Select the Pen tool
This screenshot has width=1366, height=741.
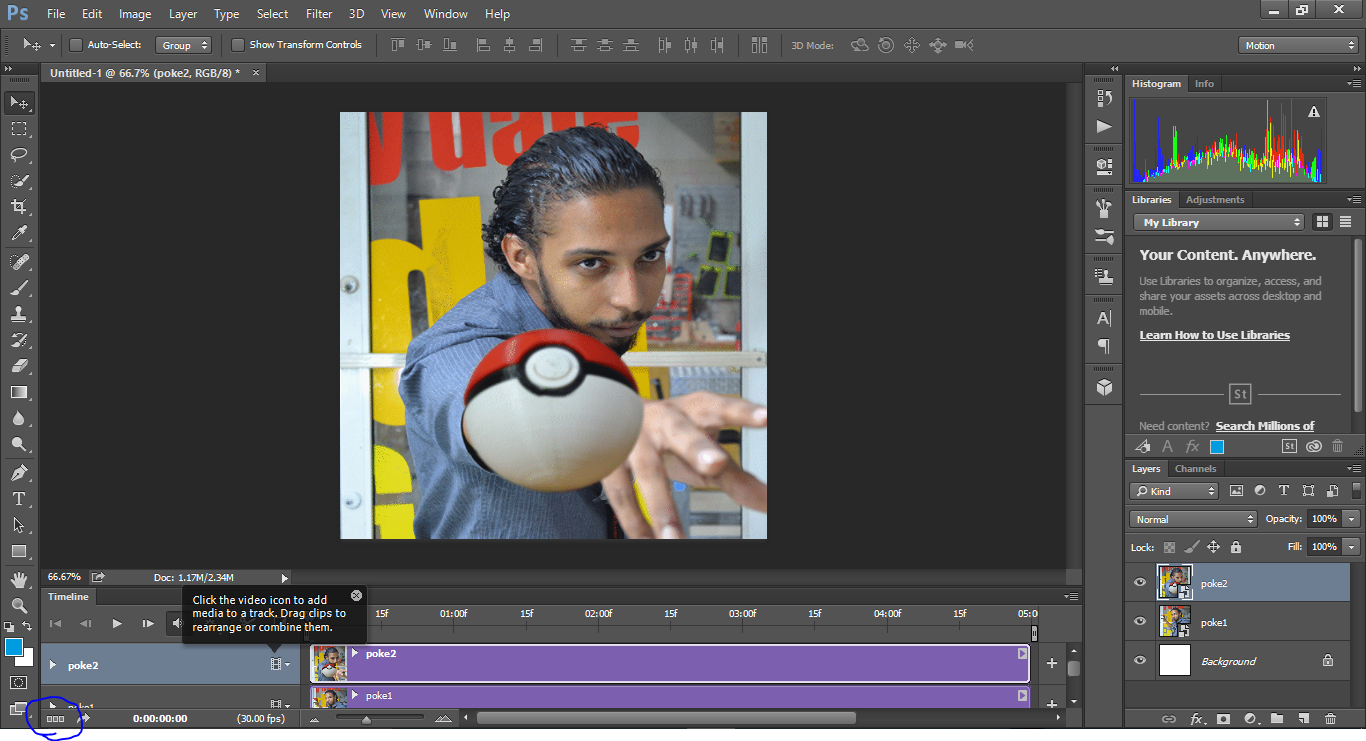tap(19, 472)
